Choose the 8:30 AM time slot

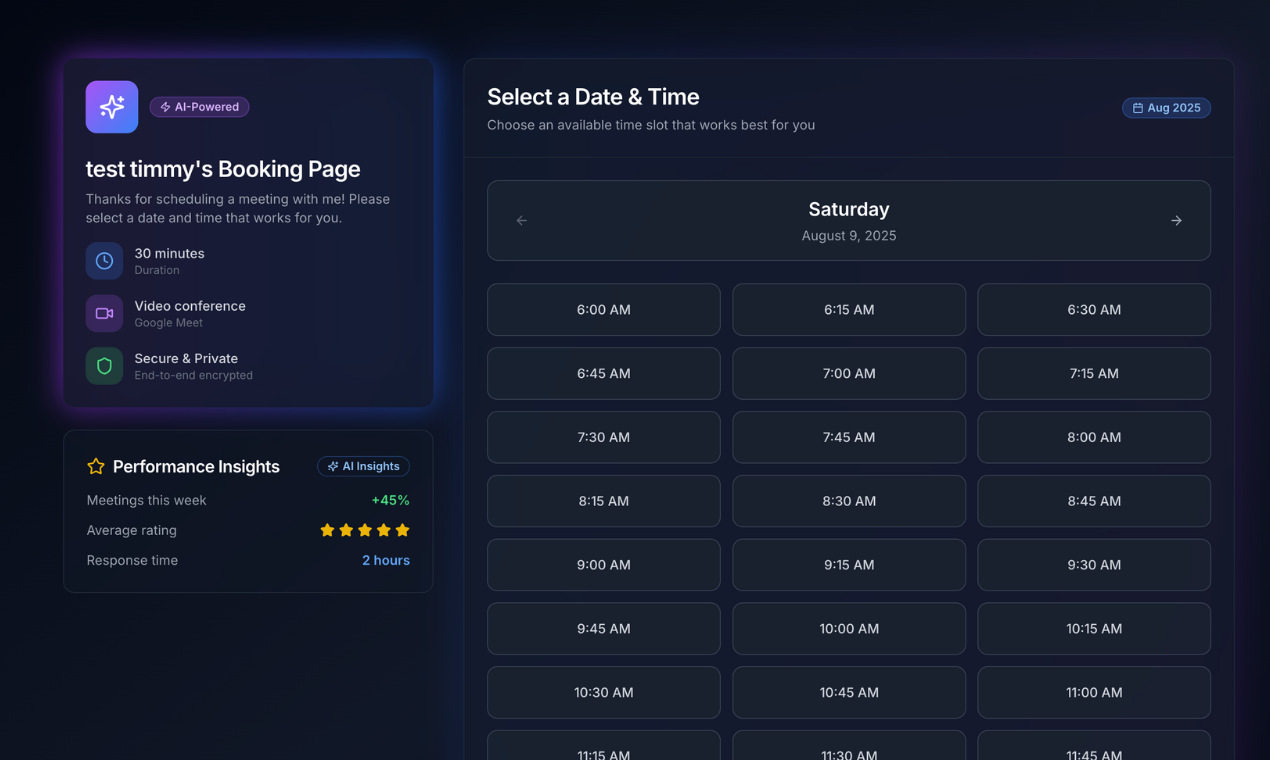[848, 501]
